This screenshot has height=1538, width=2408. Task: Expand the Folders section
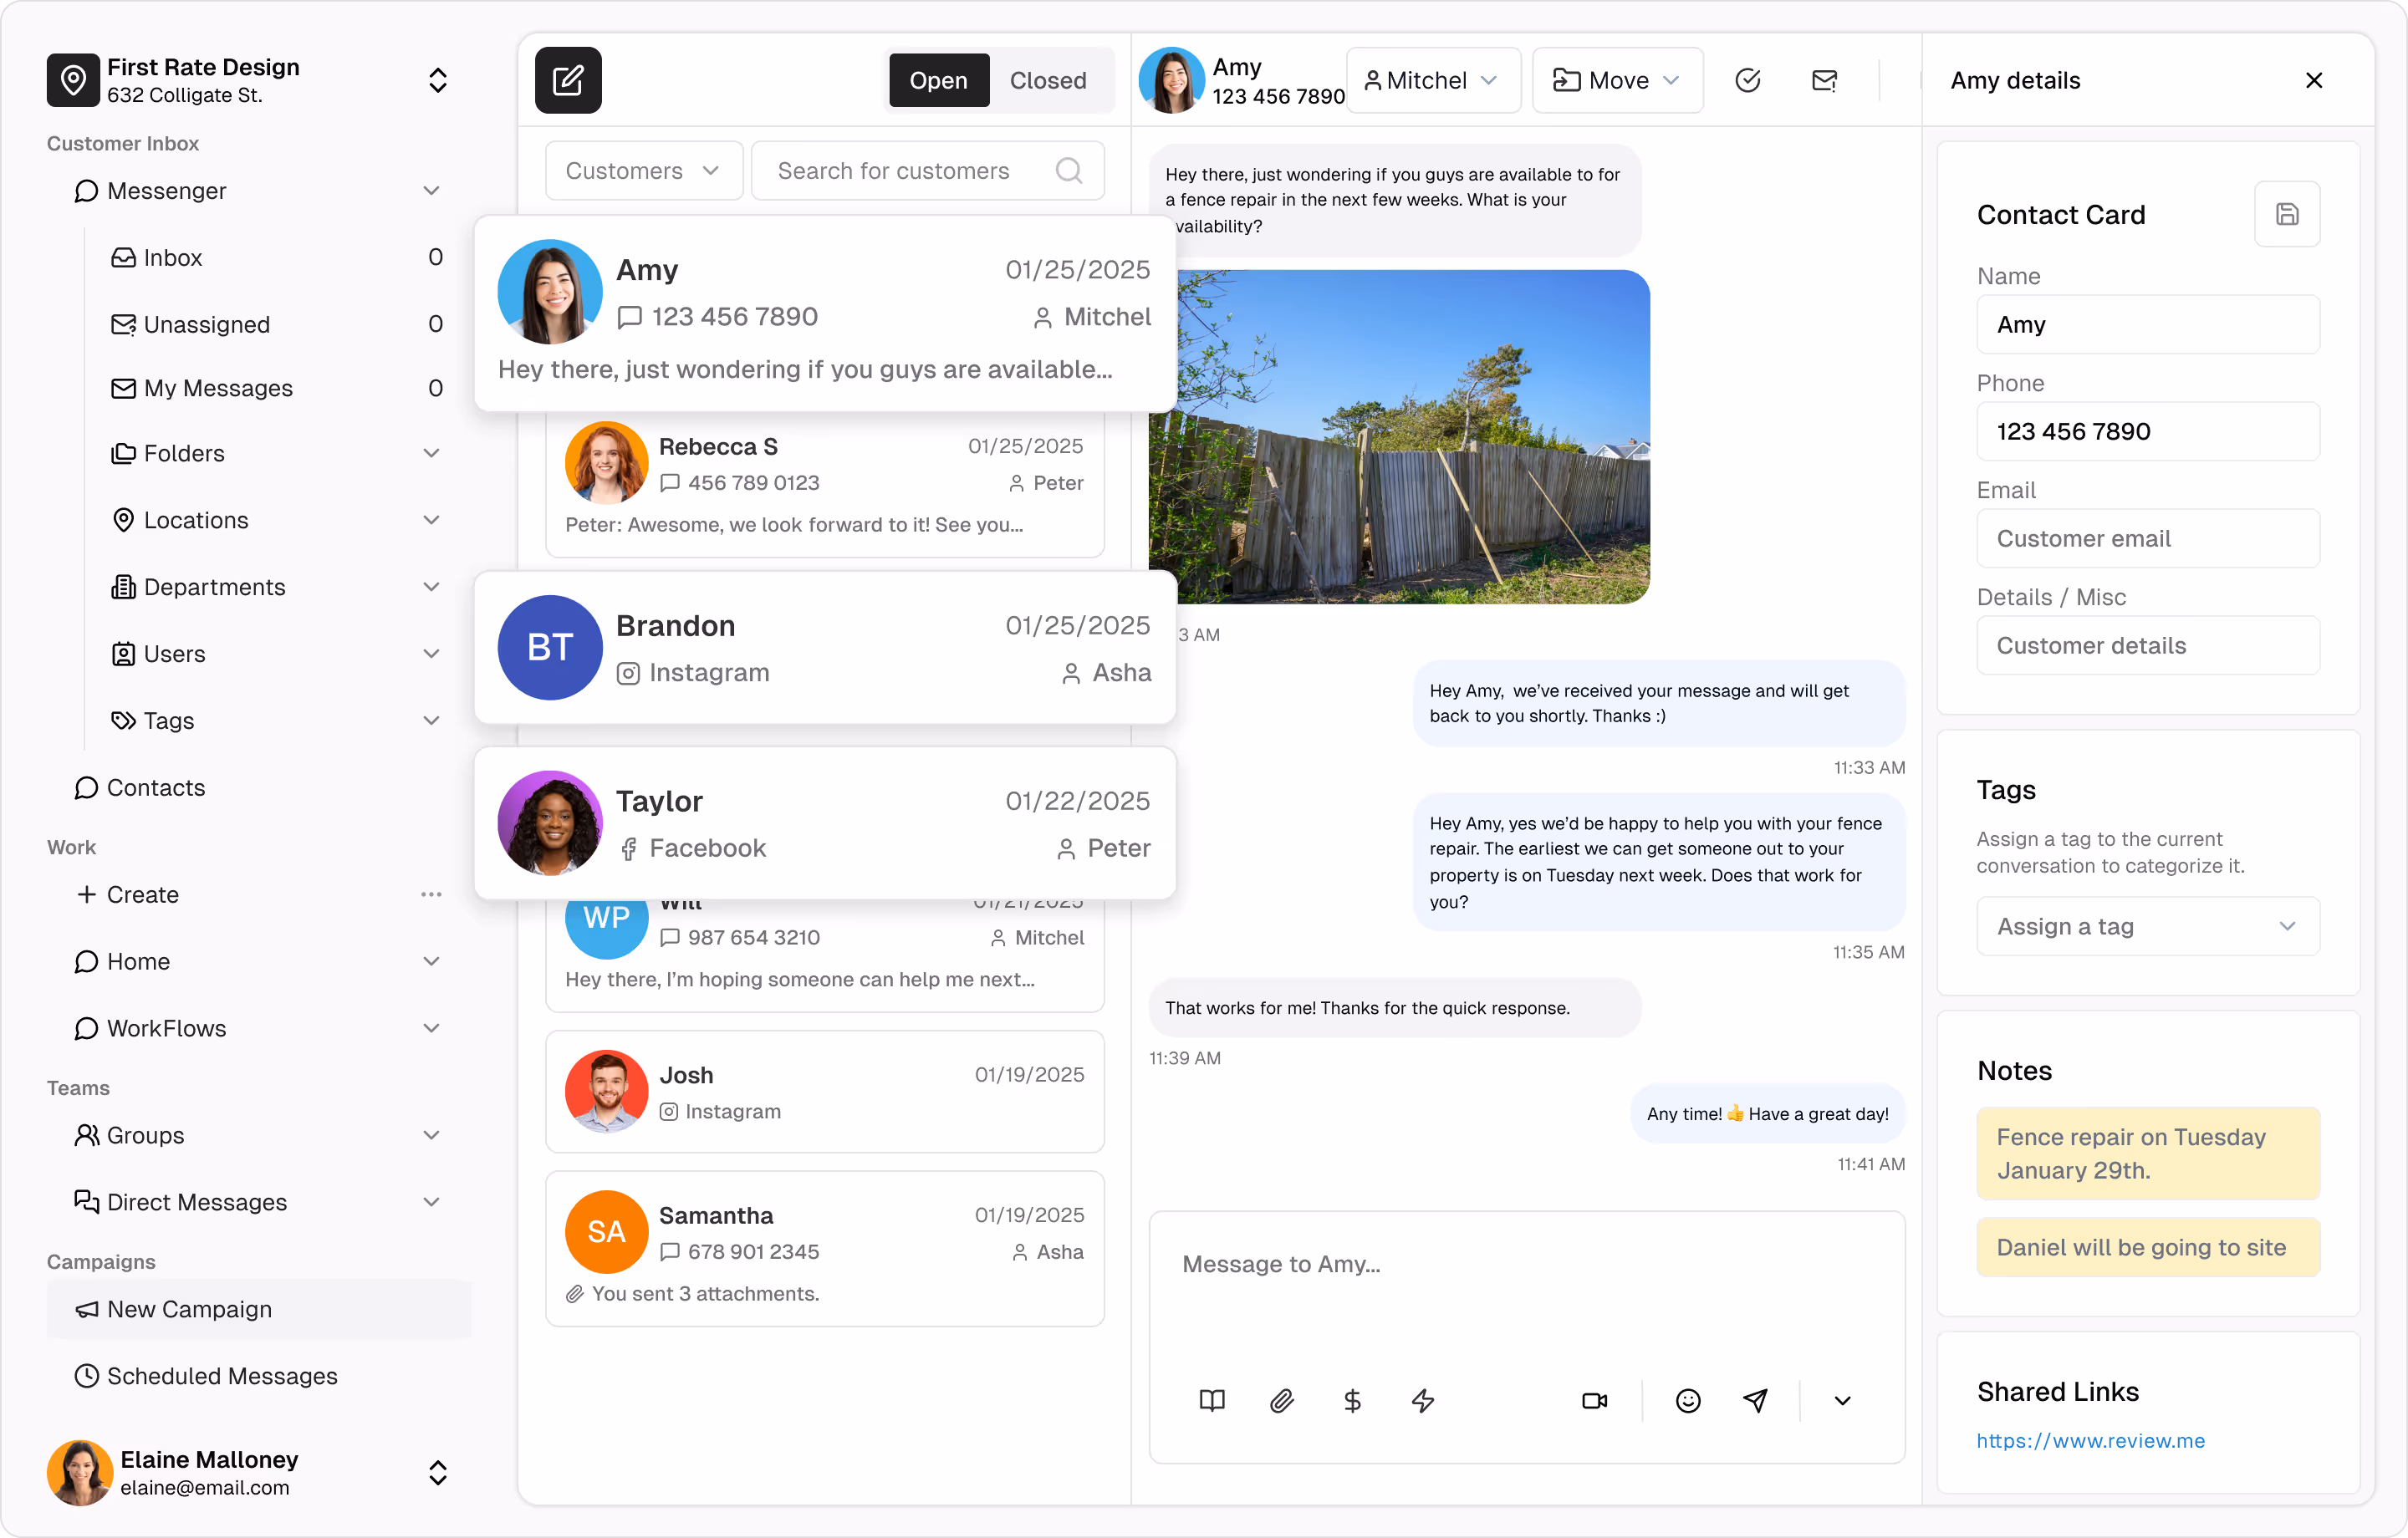coord(431,453)
